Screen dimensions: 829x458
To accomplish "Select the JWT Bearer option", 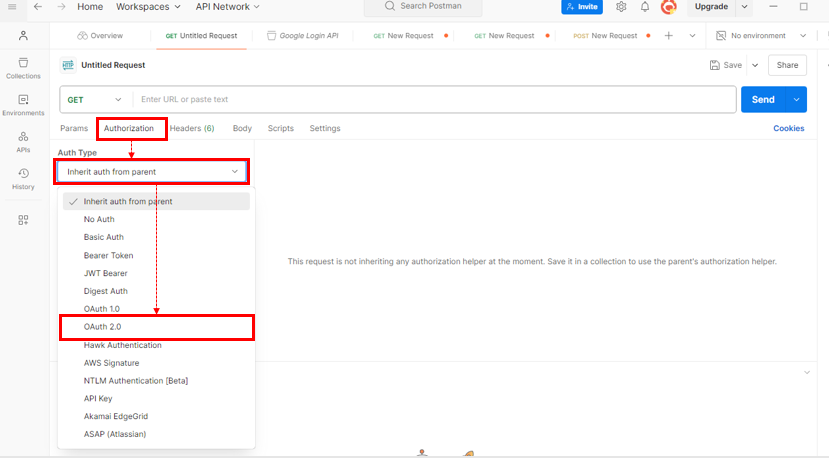I will (x=156, y=273).
